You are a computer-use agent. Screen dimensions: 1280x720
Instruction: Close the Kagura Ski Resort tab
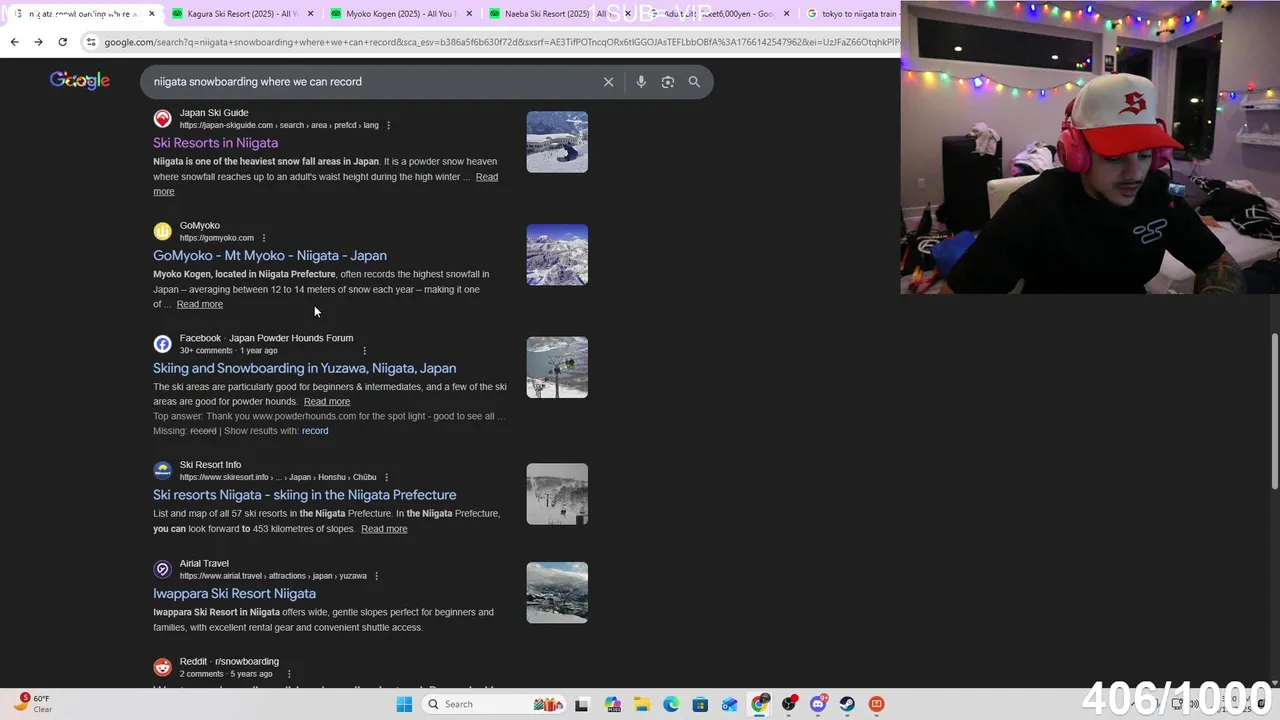310,14
